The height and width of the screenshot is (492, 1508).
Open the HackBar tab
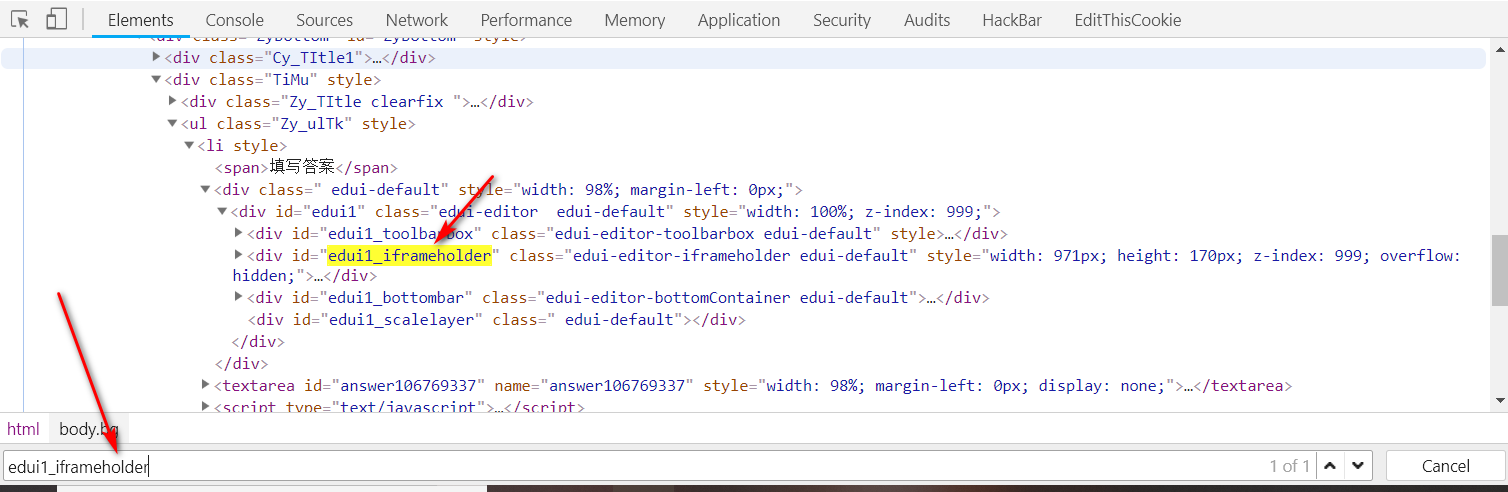[1012, 20]
